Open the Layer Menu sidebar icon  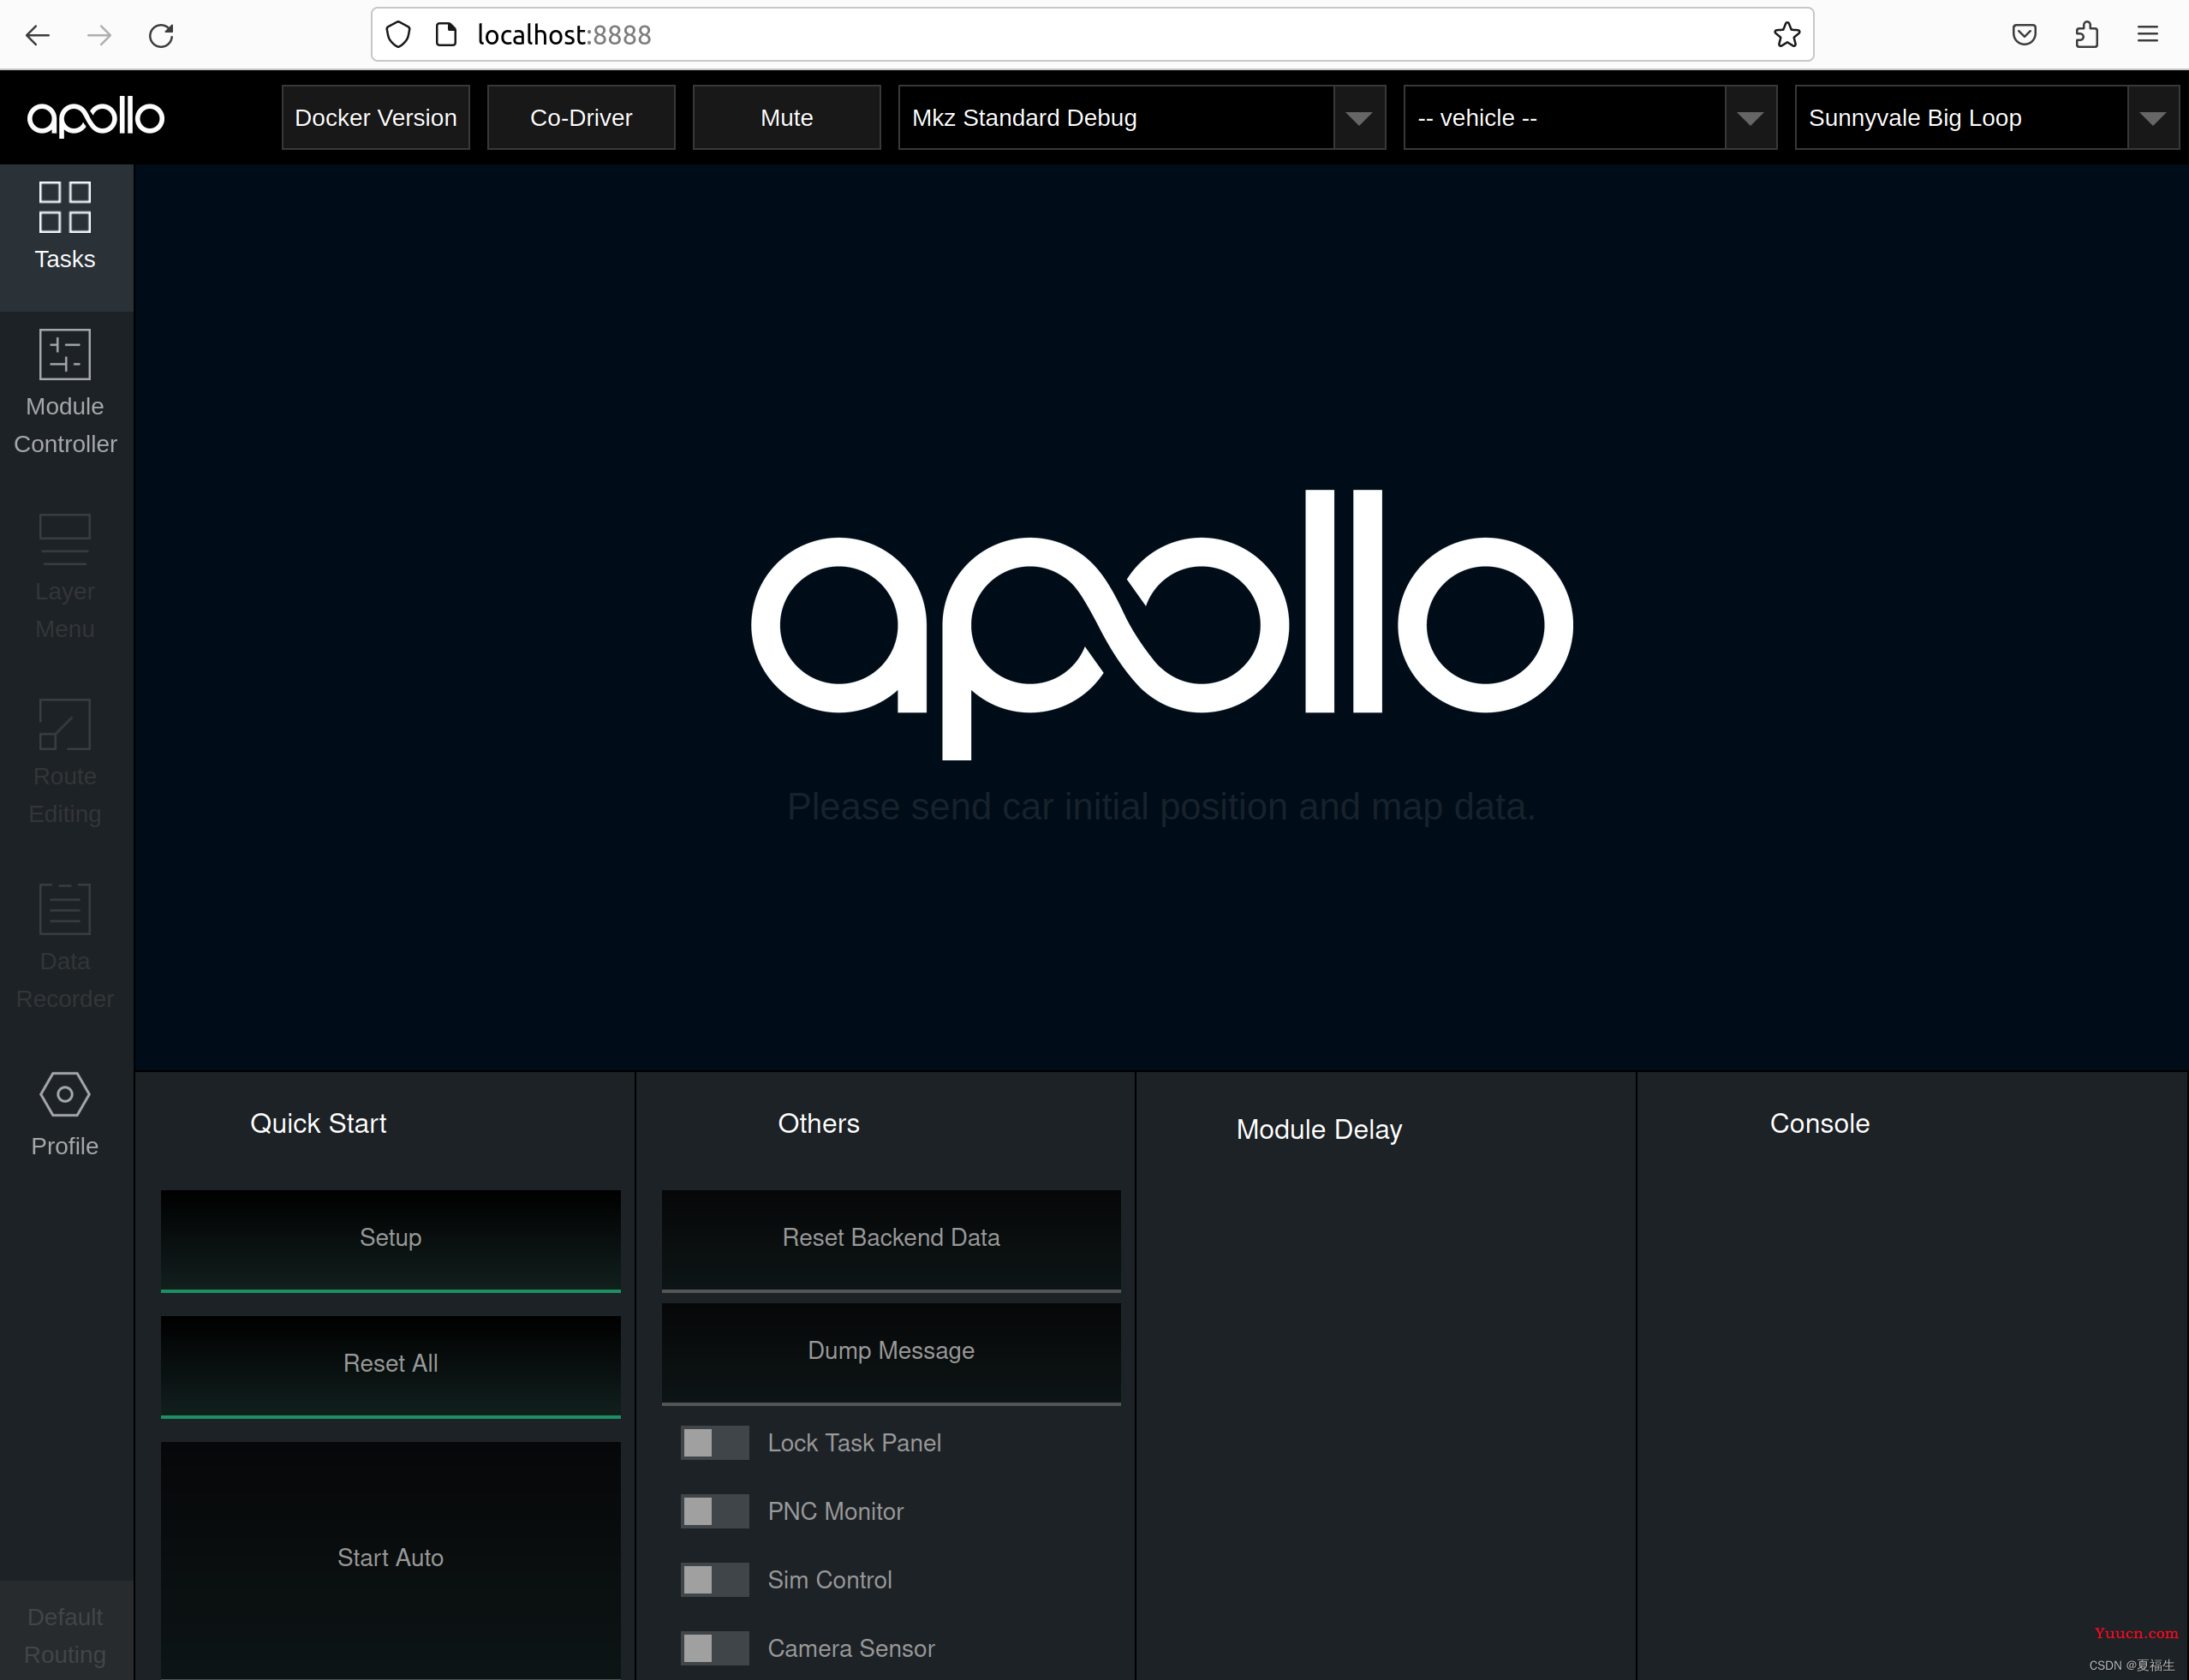(x=65, y=539)
